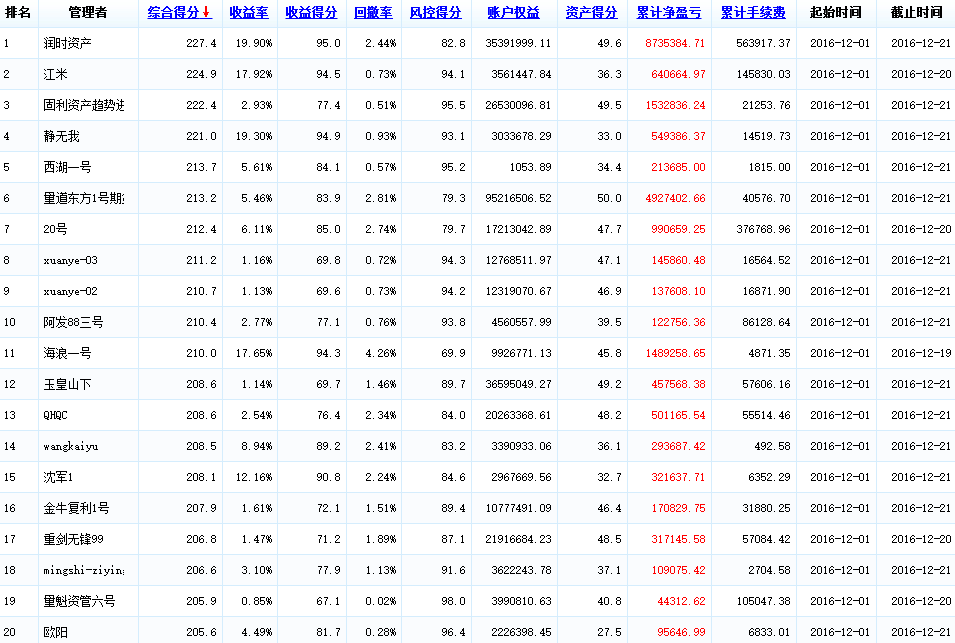
Task: Click composite score 205.6
Action: 201,633
